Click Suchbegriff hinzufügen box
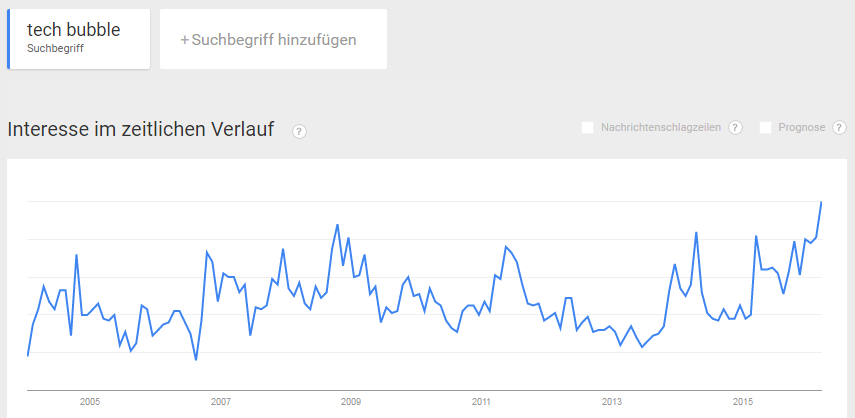855x418 pixels. (x=273, y=39)
